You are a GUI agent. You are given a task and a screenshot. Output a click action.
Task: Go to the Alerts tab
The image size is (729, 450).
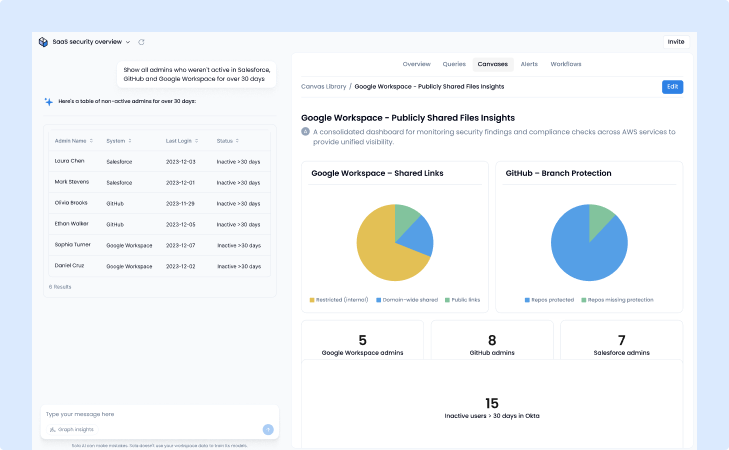coord(529,64)
